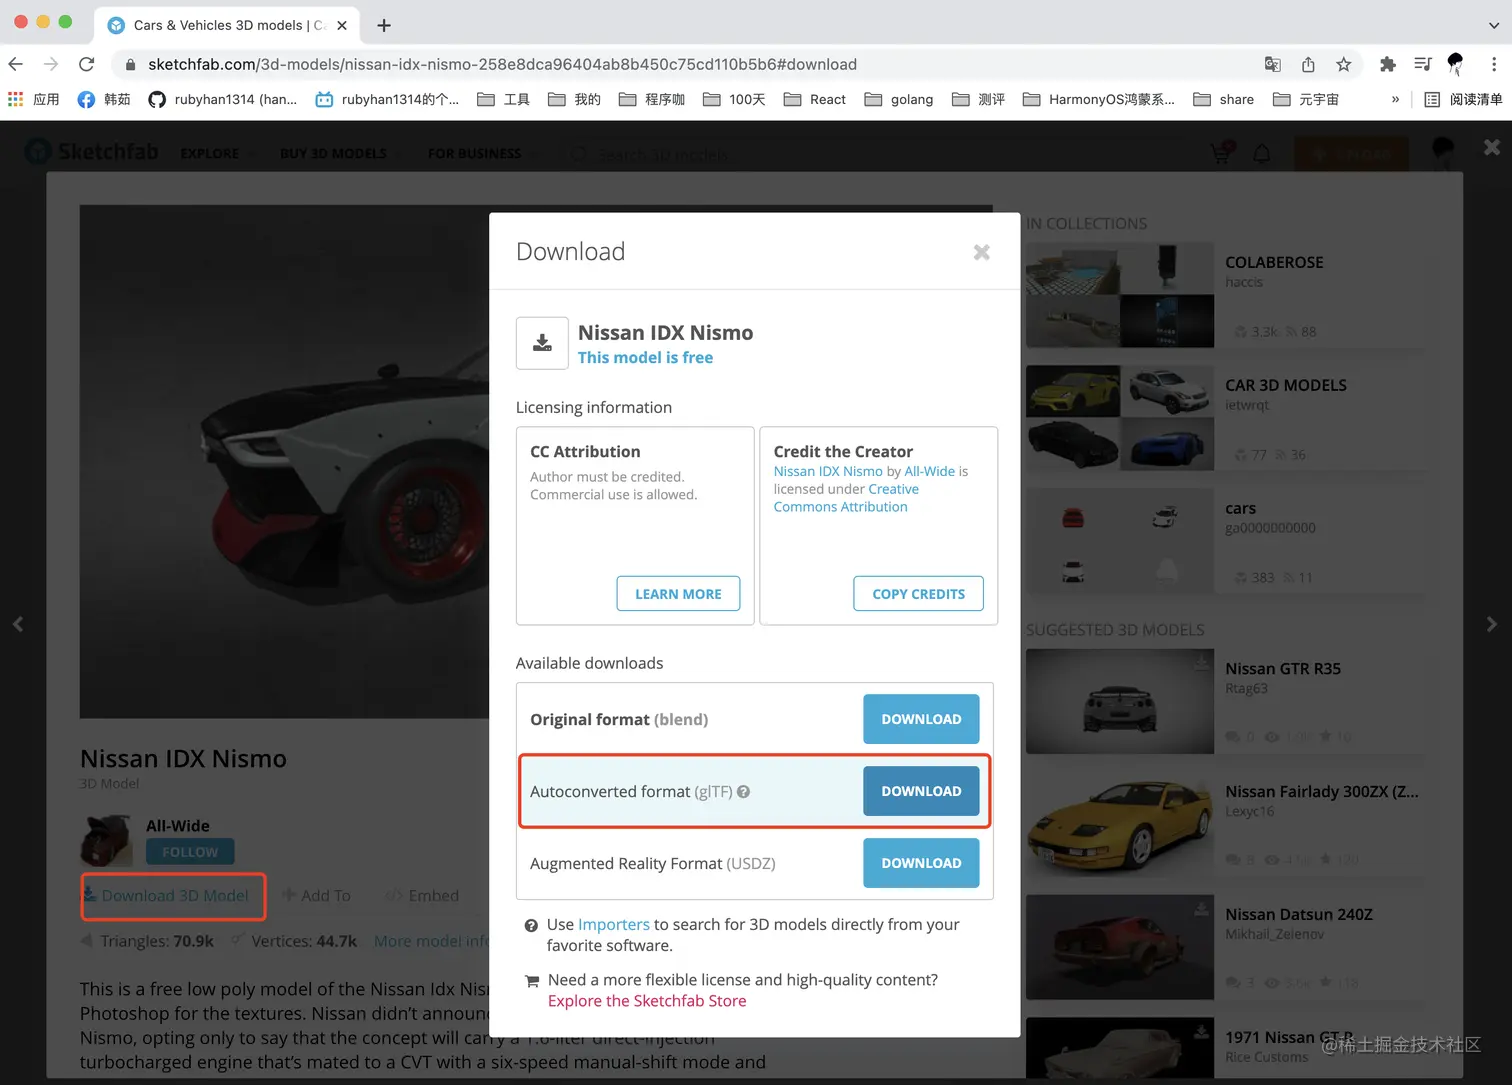The width and height of the screenshot is (1512, 1085).
Task: Open the More model info link
Action: click(x=431, y=941)
